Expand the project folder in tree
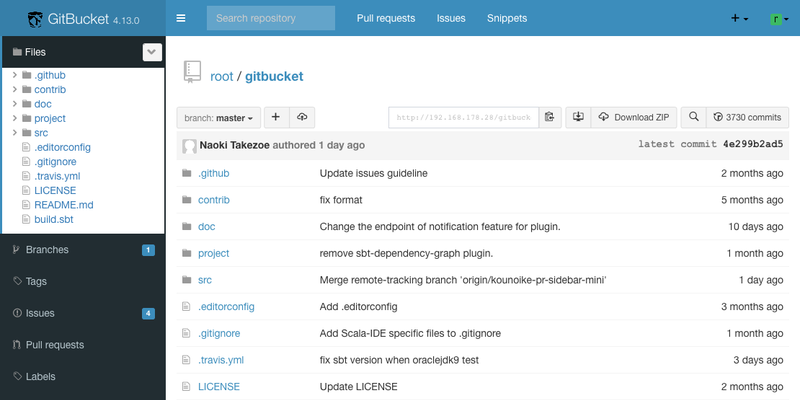This screenshot has height=400, width=800. [x=15, y=118]
